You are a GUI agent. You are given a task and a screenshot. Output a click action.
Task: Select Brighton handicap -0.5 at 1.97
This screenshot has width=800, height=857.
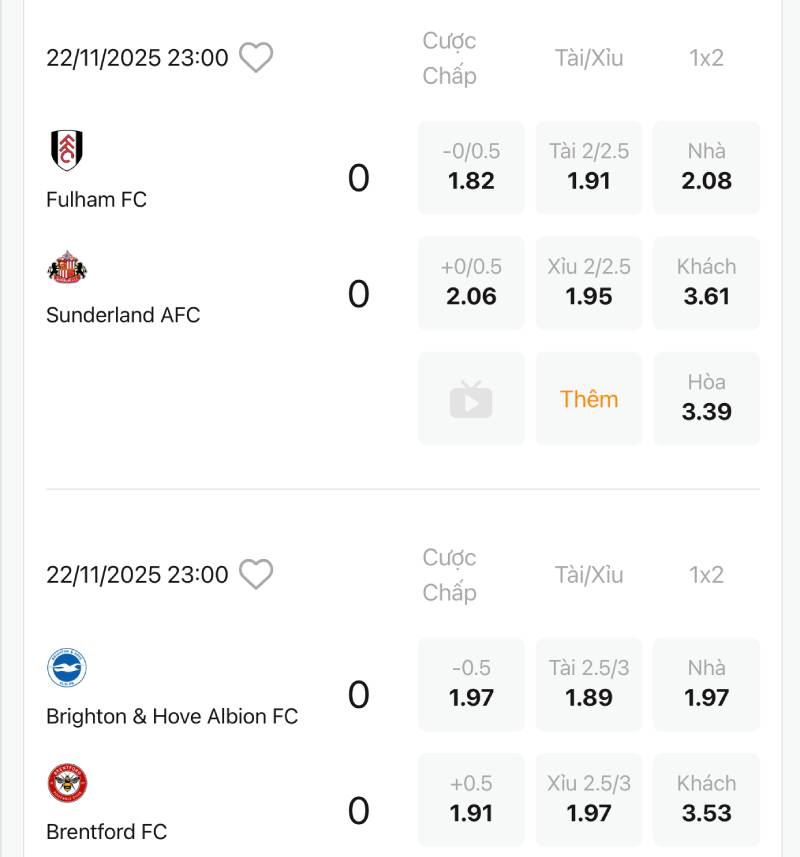(471, 684)
